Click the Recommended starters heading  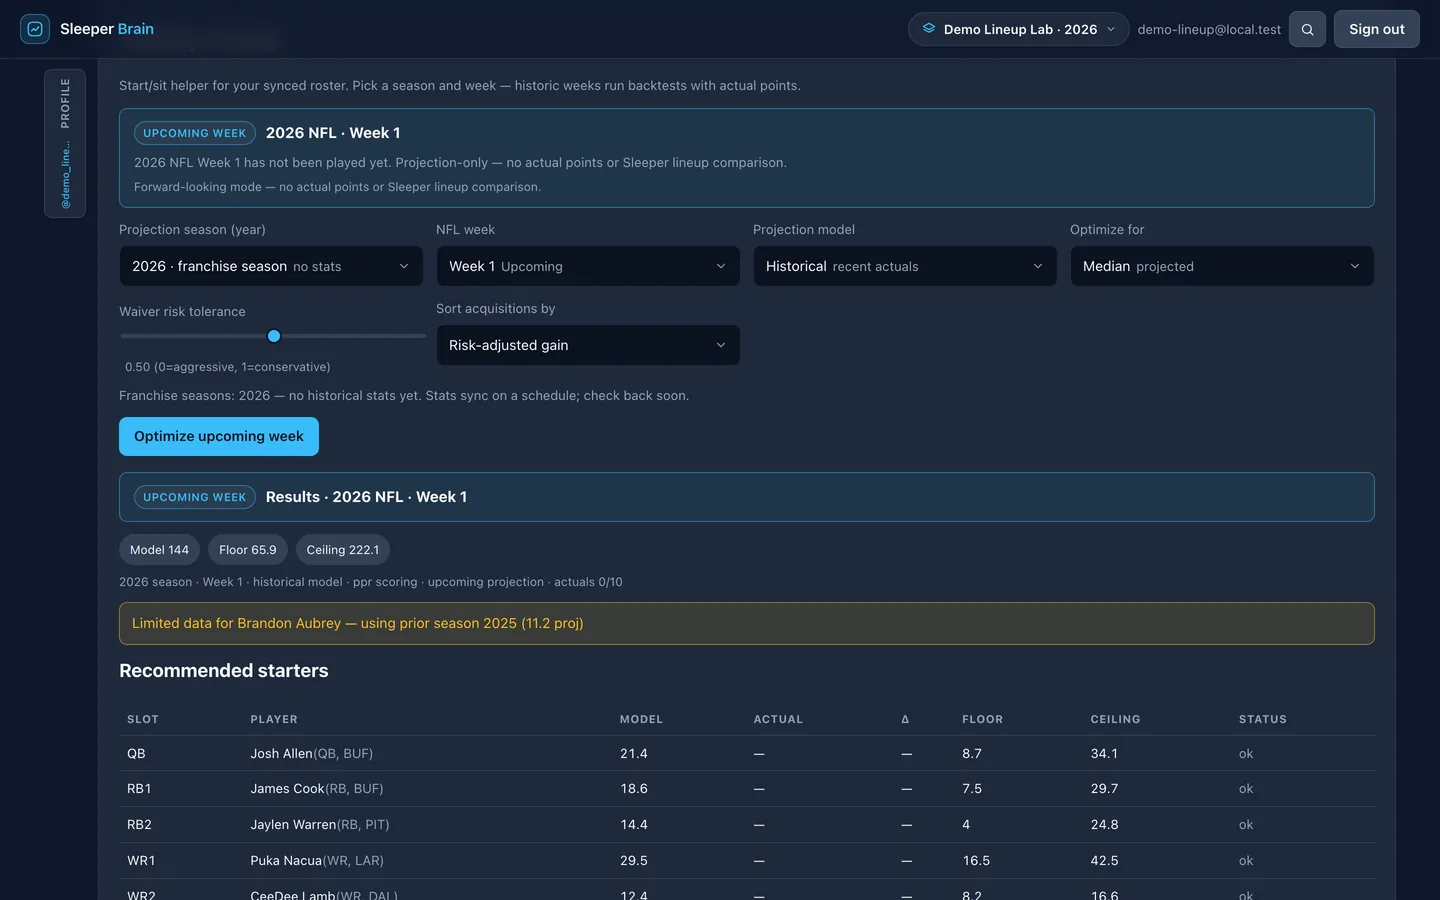pos(224,671)
